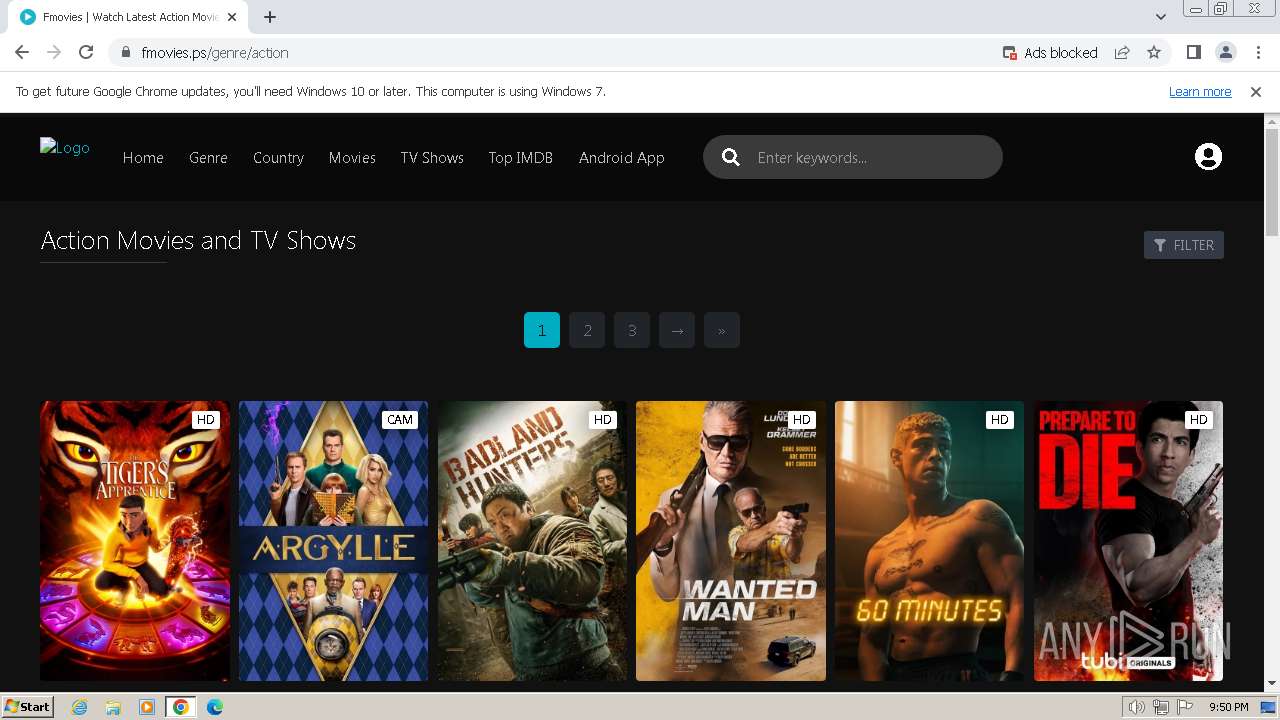
Task: Click Action Movies and TV Shows heading
Action: click(x=198, y=240)
